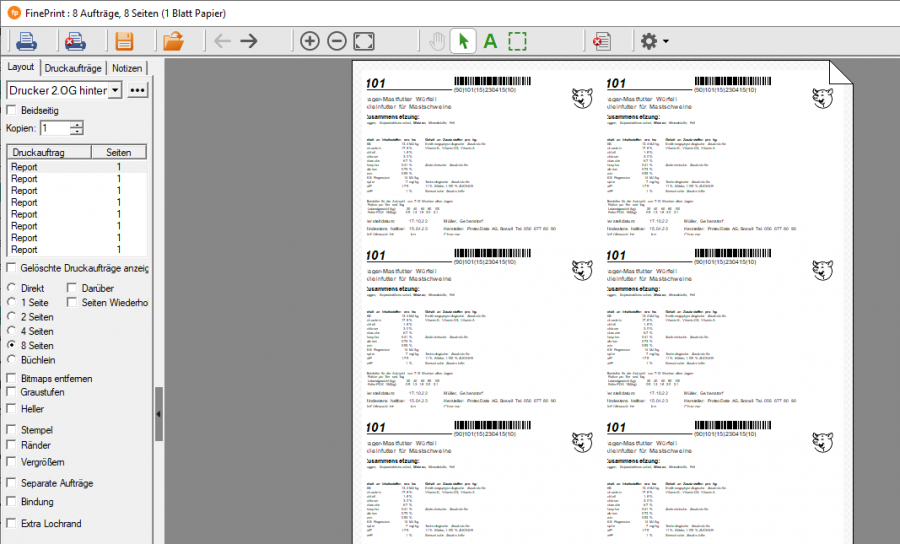
Task: Click the delete all print jobs icon
Action: click(75, 41)
